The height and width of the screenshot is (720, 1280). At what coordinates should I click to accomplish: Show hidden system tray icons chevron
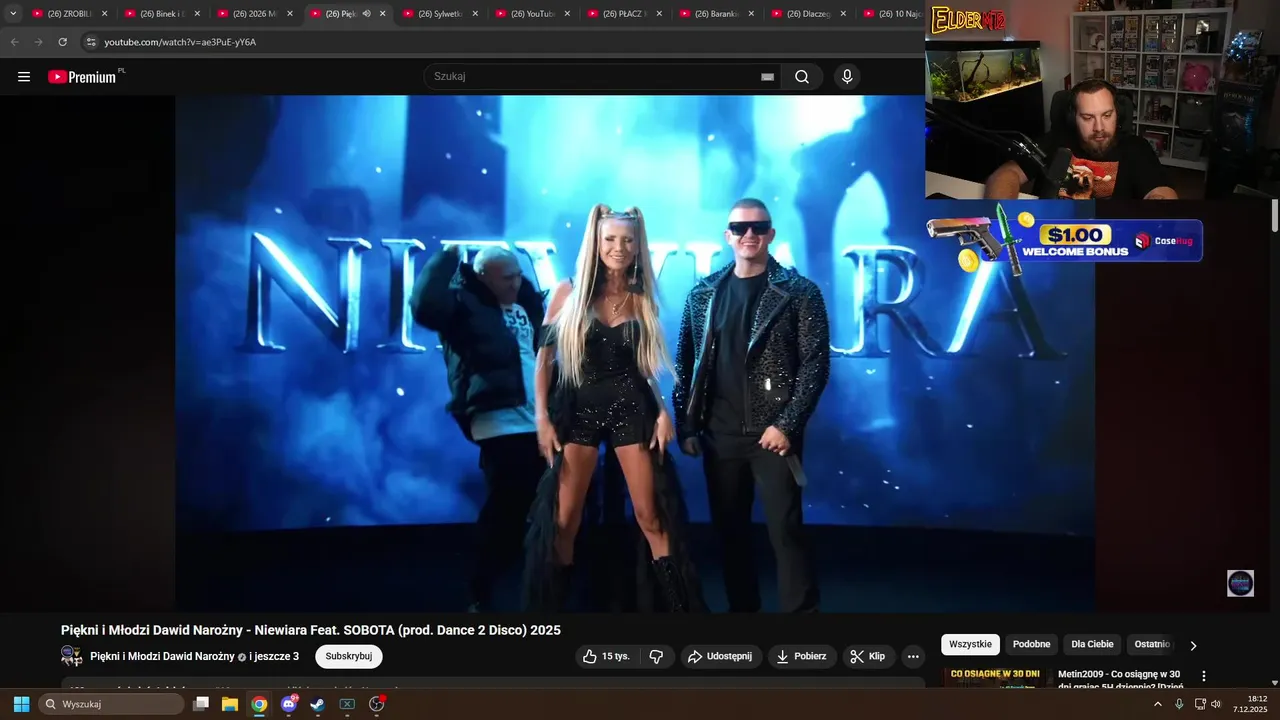pyautogui.click(x=1158, y=704)
